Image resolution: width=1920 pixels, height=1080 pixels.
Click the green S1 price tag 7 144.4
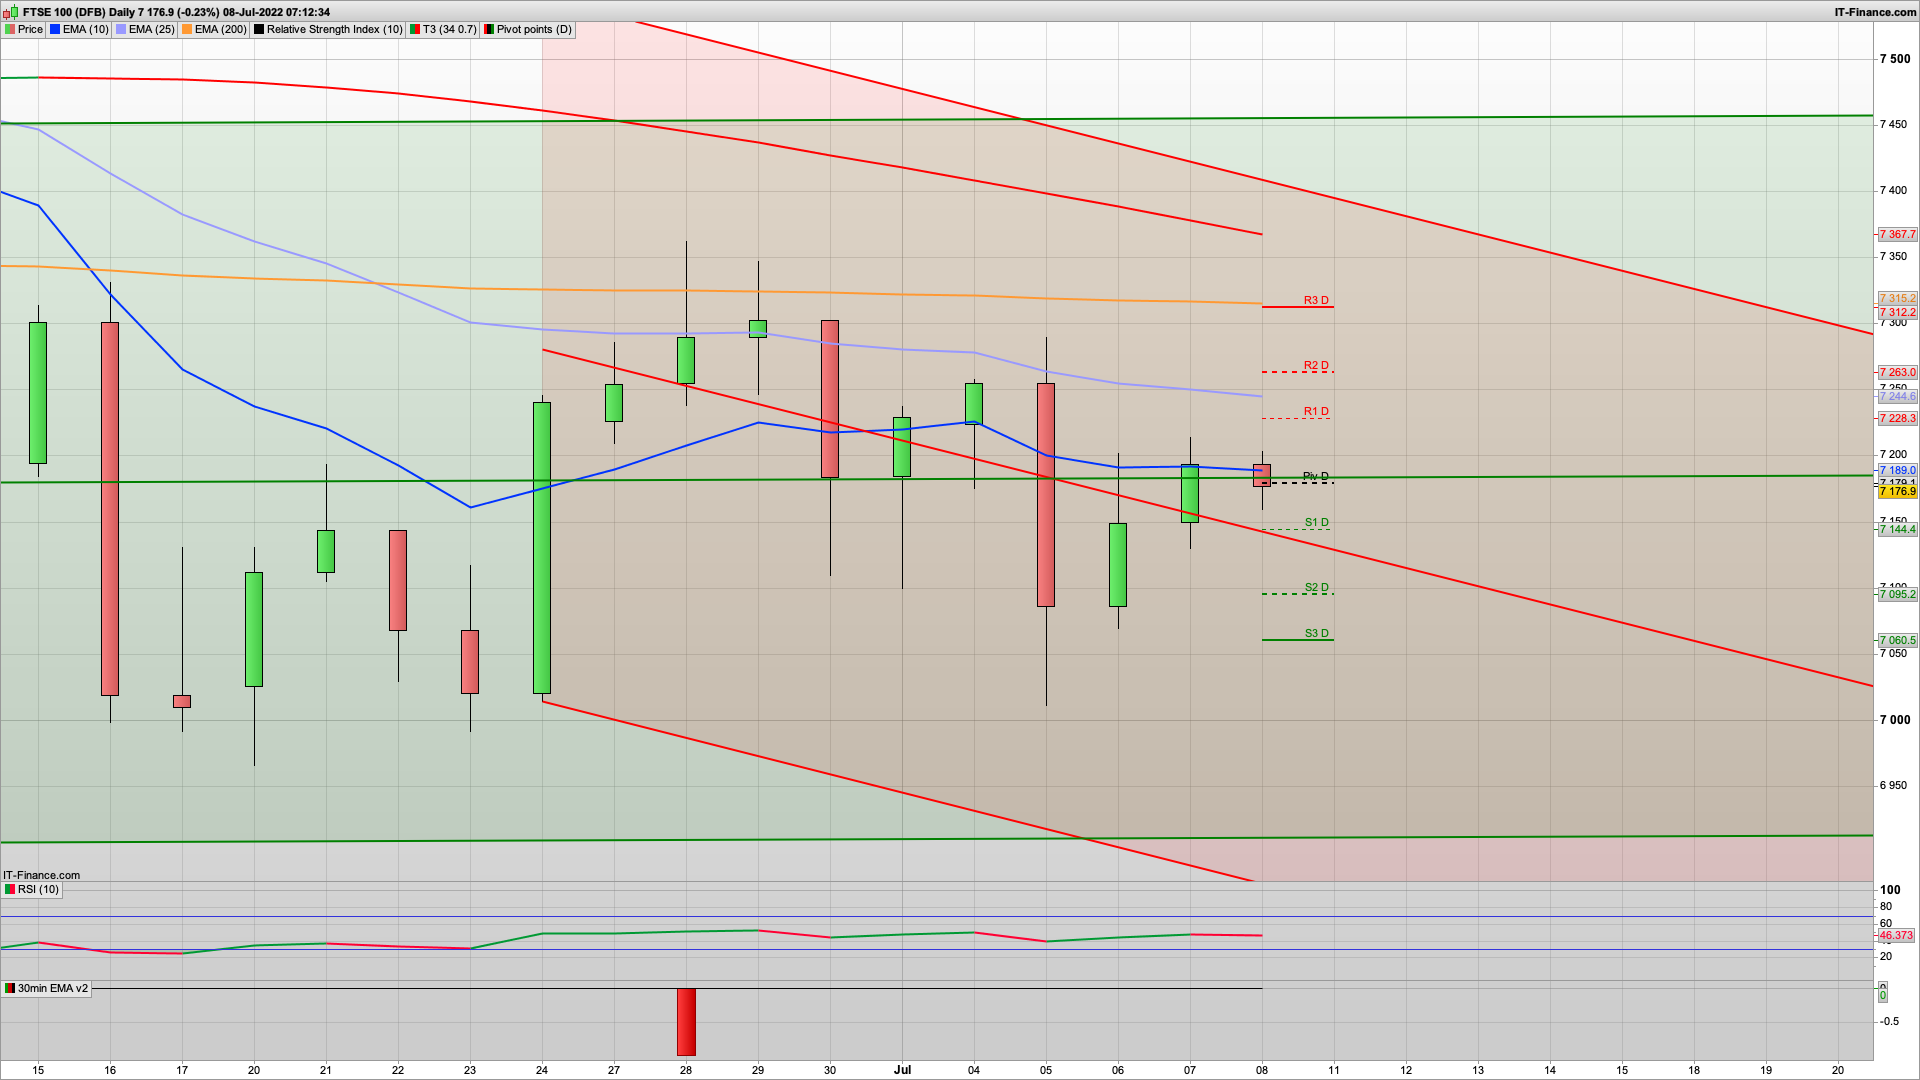(1897, 529)
